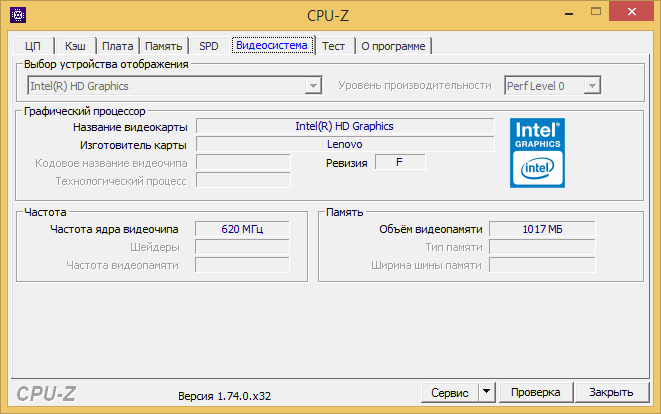Click the 620 МГц core frequency field
This screenshot has height=414, width=661.
(242, 229)
